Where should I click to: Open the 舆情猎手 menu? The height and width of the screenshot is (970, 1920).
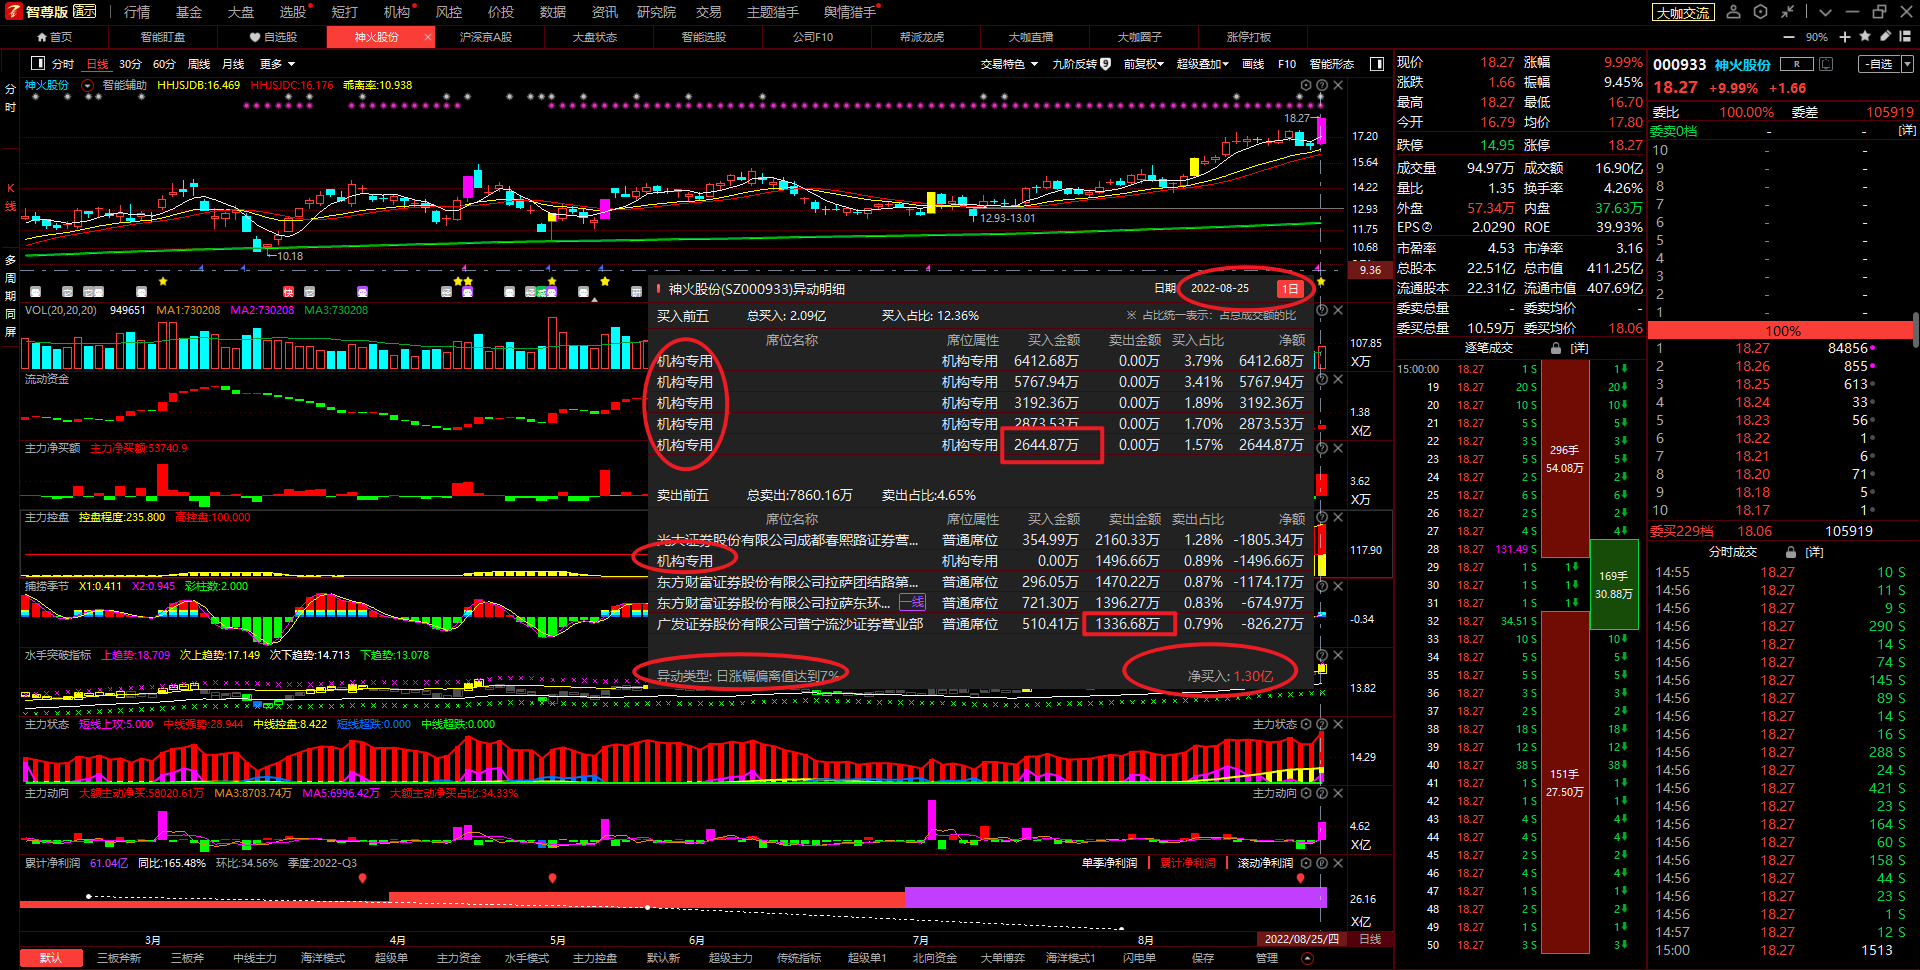coord(850,12)
